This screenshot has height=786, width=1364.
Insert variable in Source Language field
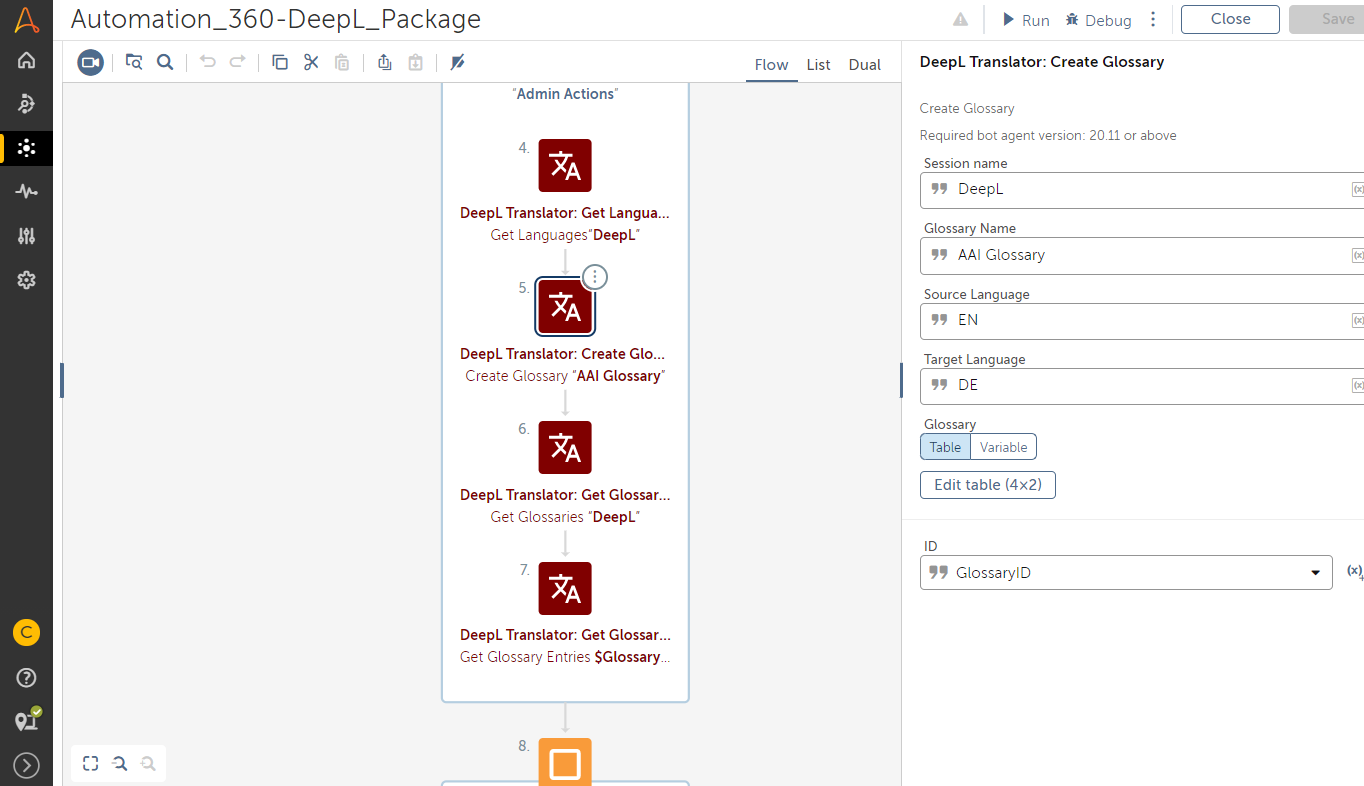pyautogui.click(x=1358, y=320)
